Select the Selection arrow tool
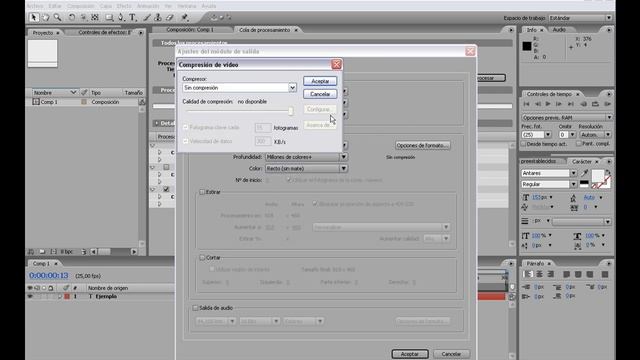 click(34, 17)
